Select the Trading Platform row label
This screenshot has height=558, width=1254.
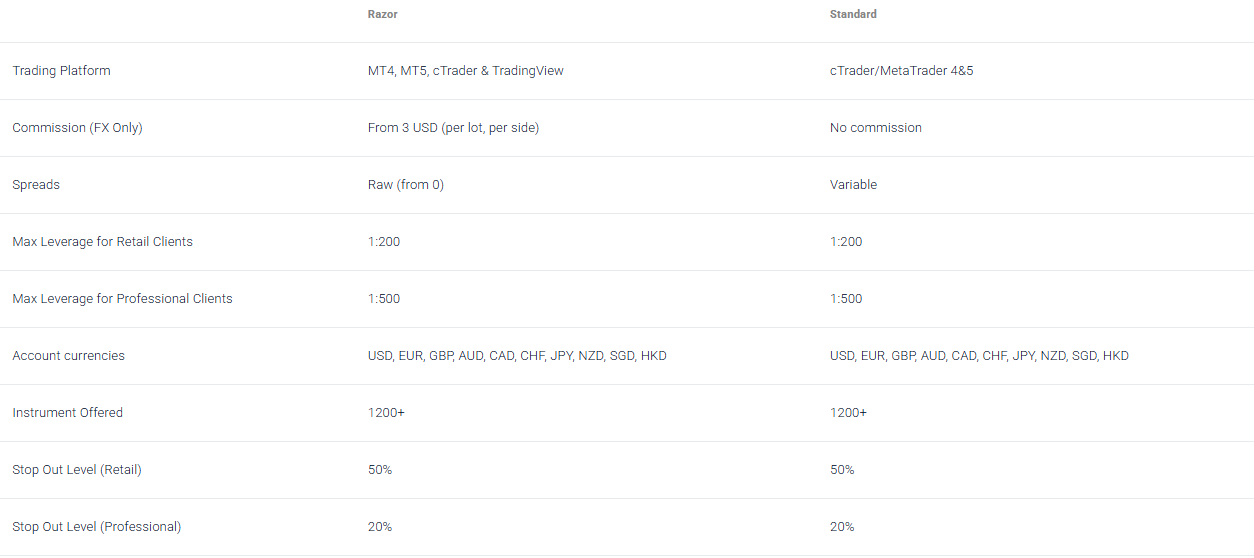[61, 71]
